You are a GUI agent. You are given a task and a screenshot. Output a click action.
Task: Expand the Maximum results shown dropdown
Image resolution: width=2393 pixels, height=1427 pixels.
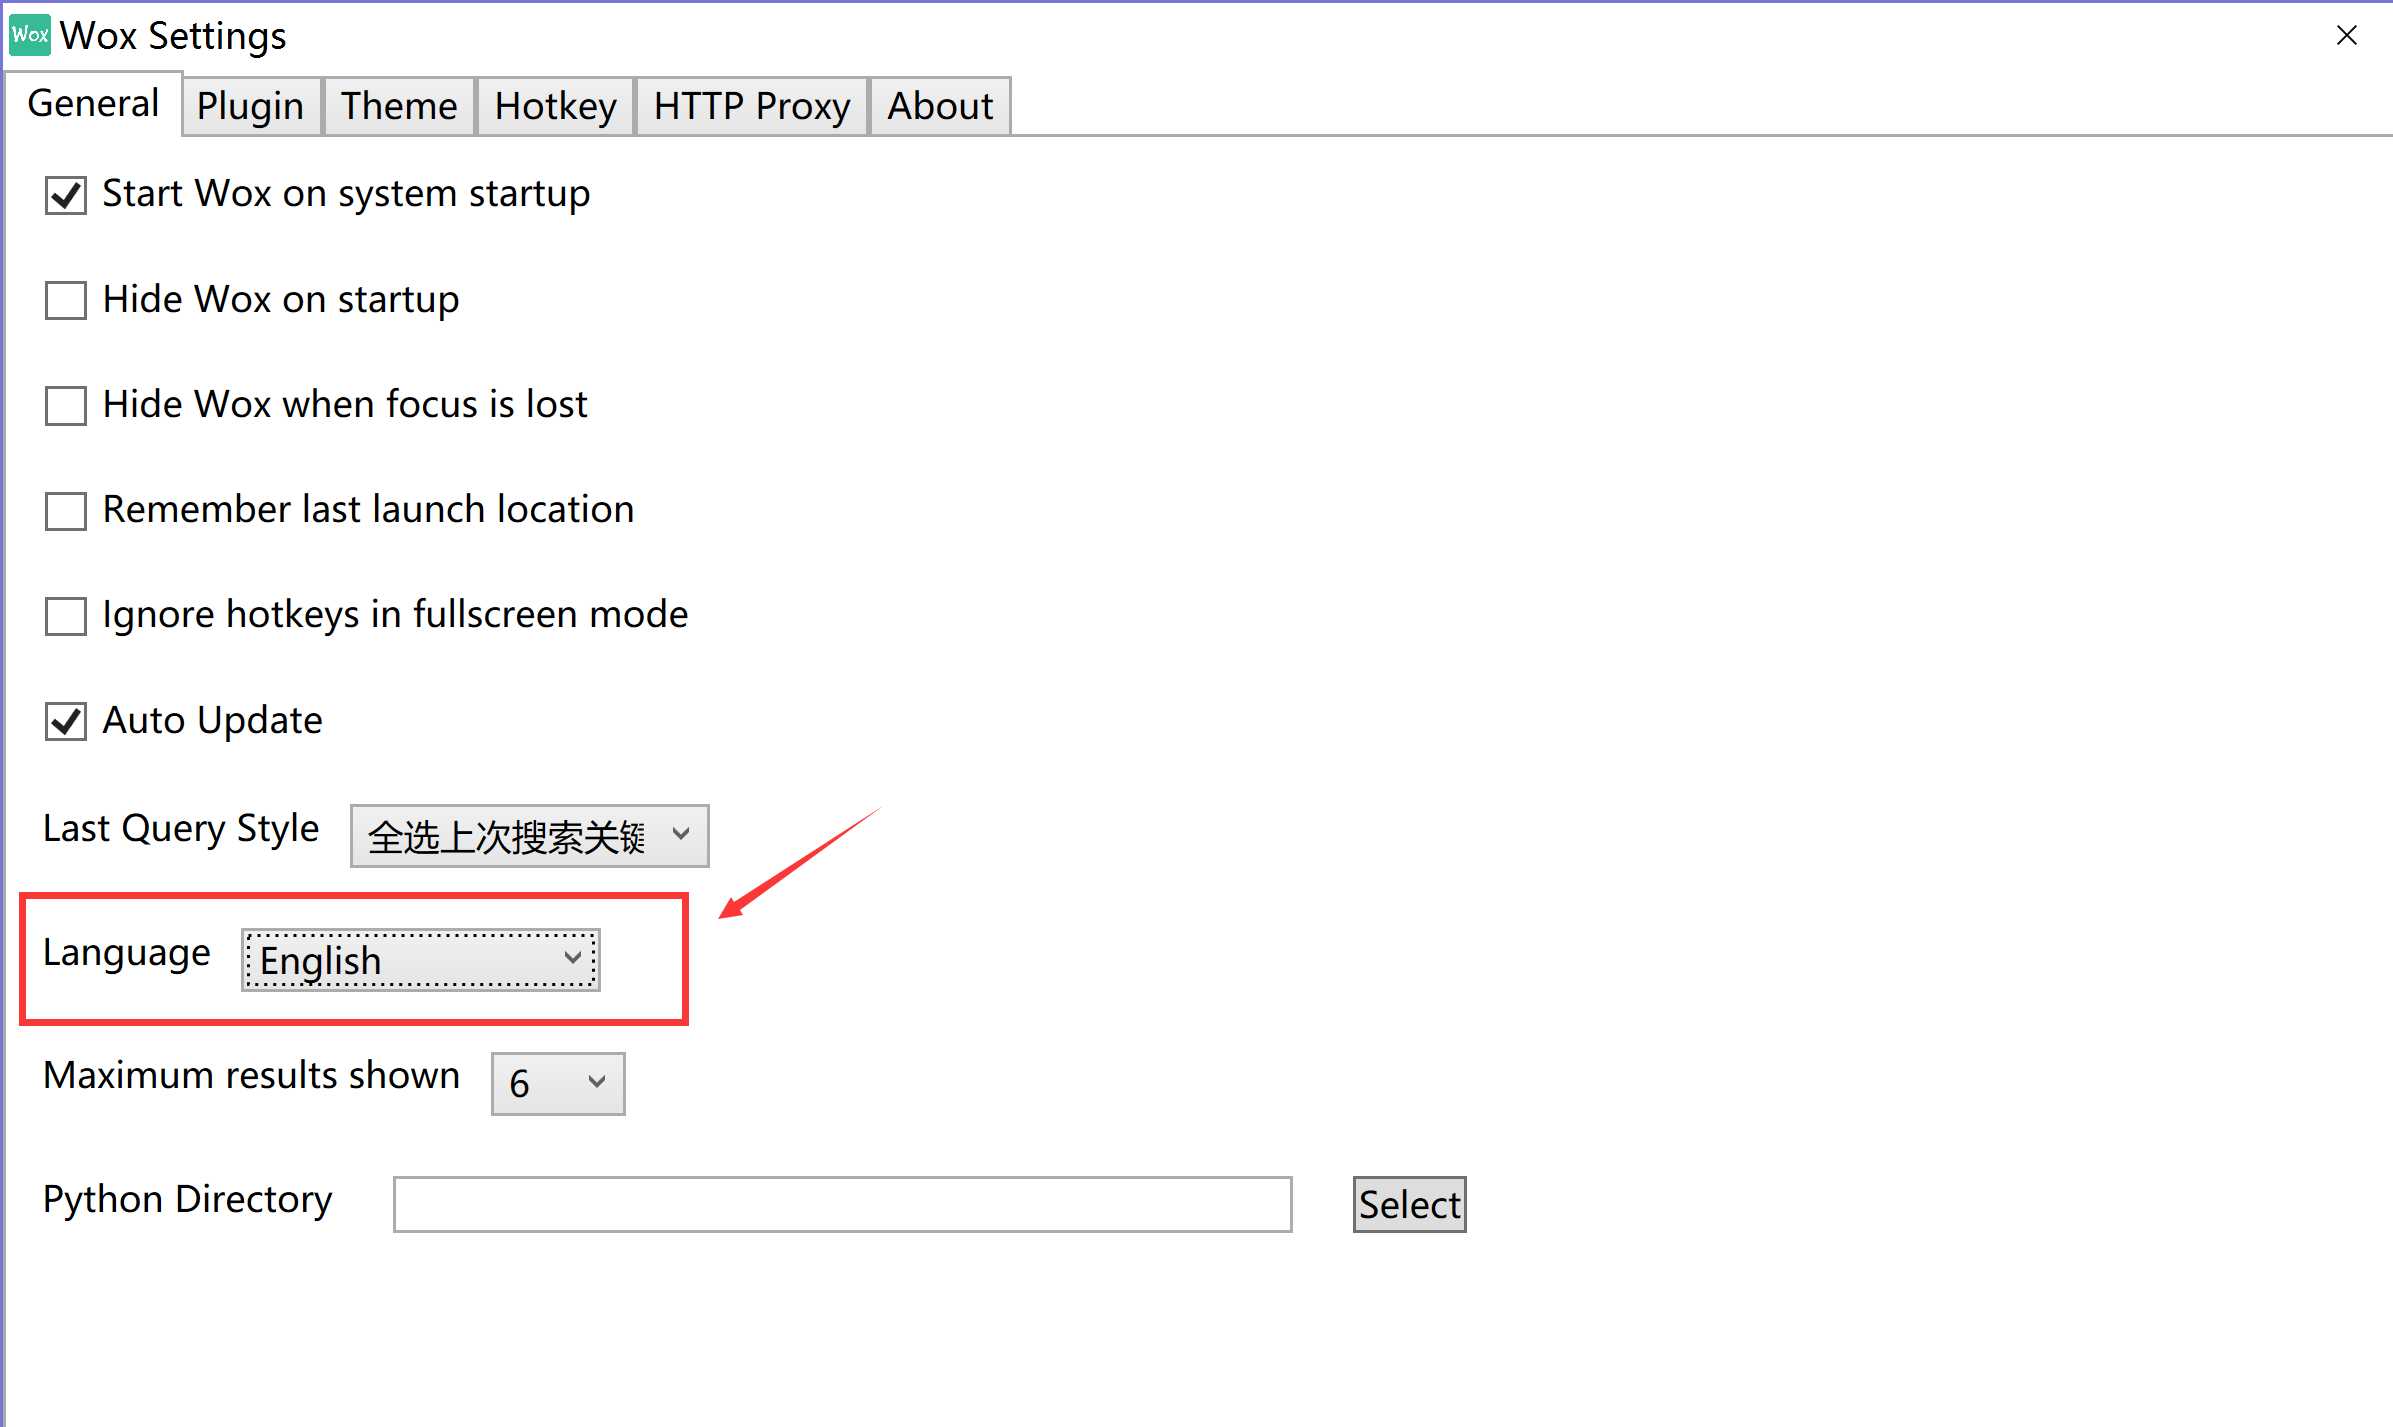click(558, 1084)
